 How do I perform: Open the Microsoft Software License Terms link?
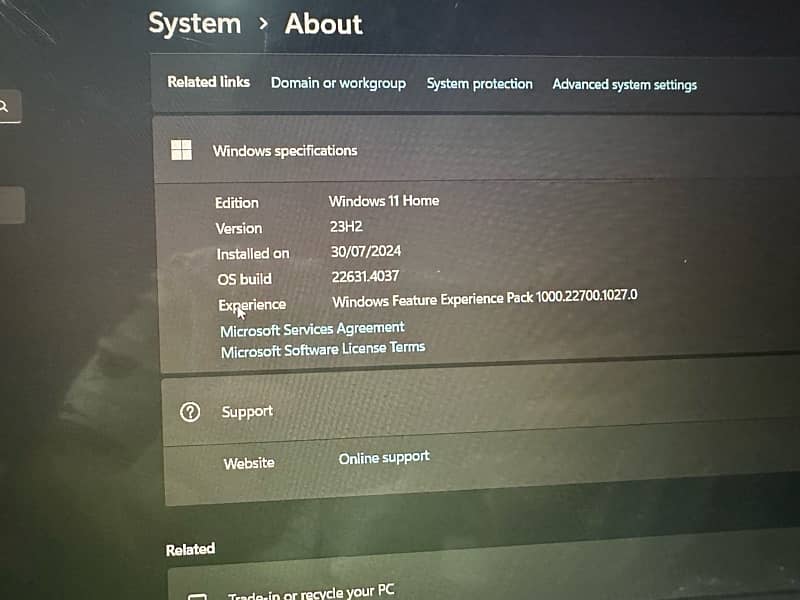coord(322,349)
